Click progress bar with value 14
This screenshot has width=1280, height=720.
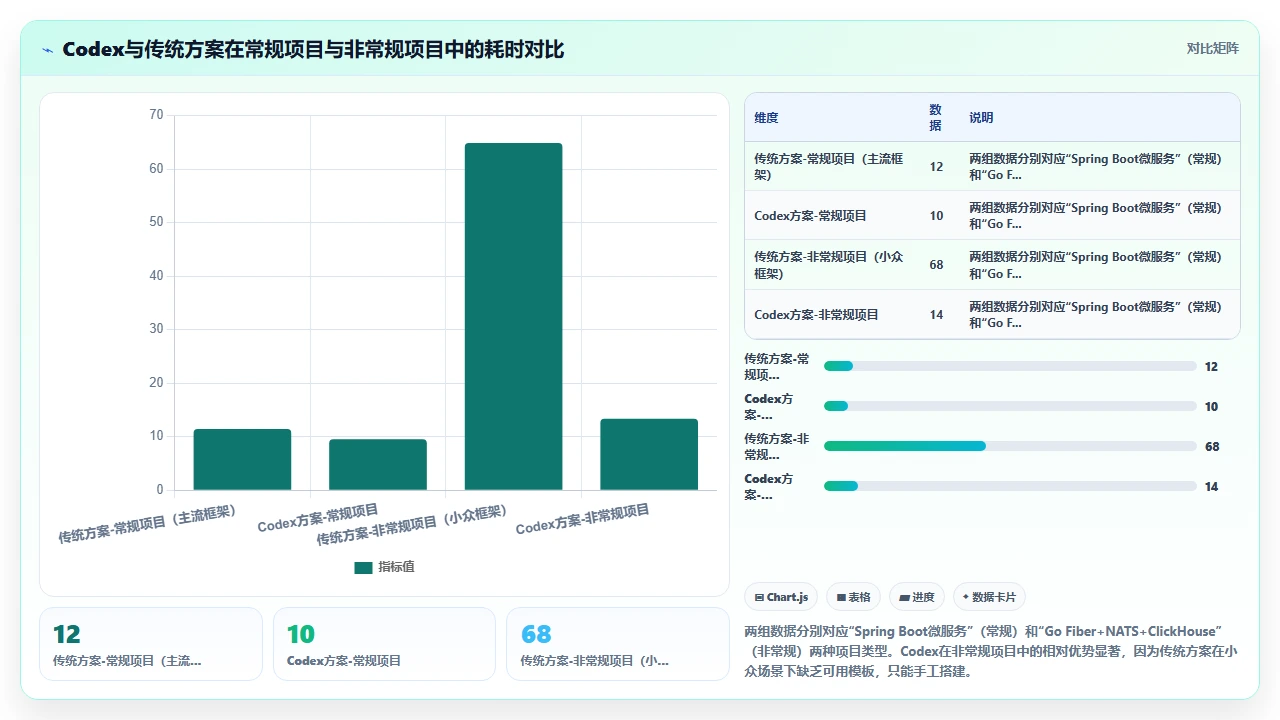coord(1010,486)
